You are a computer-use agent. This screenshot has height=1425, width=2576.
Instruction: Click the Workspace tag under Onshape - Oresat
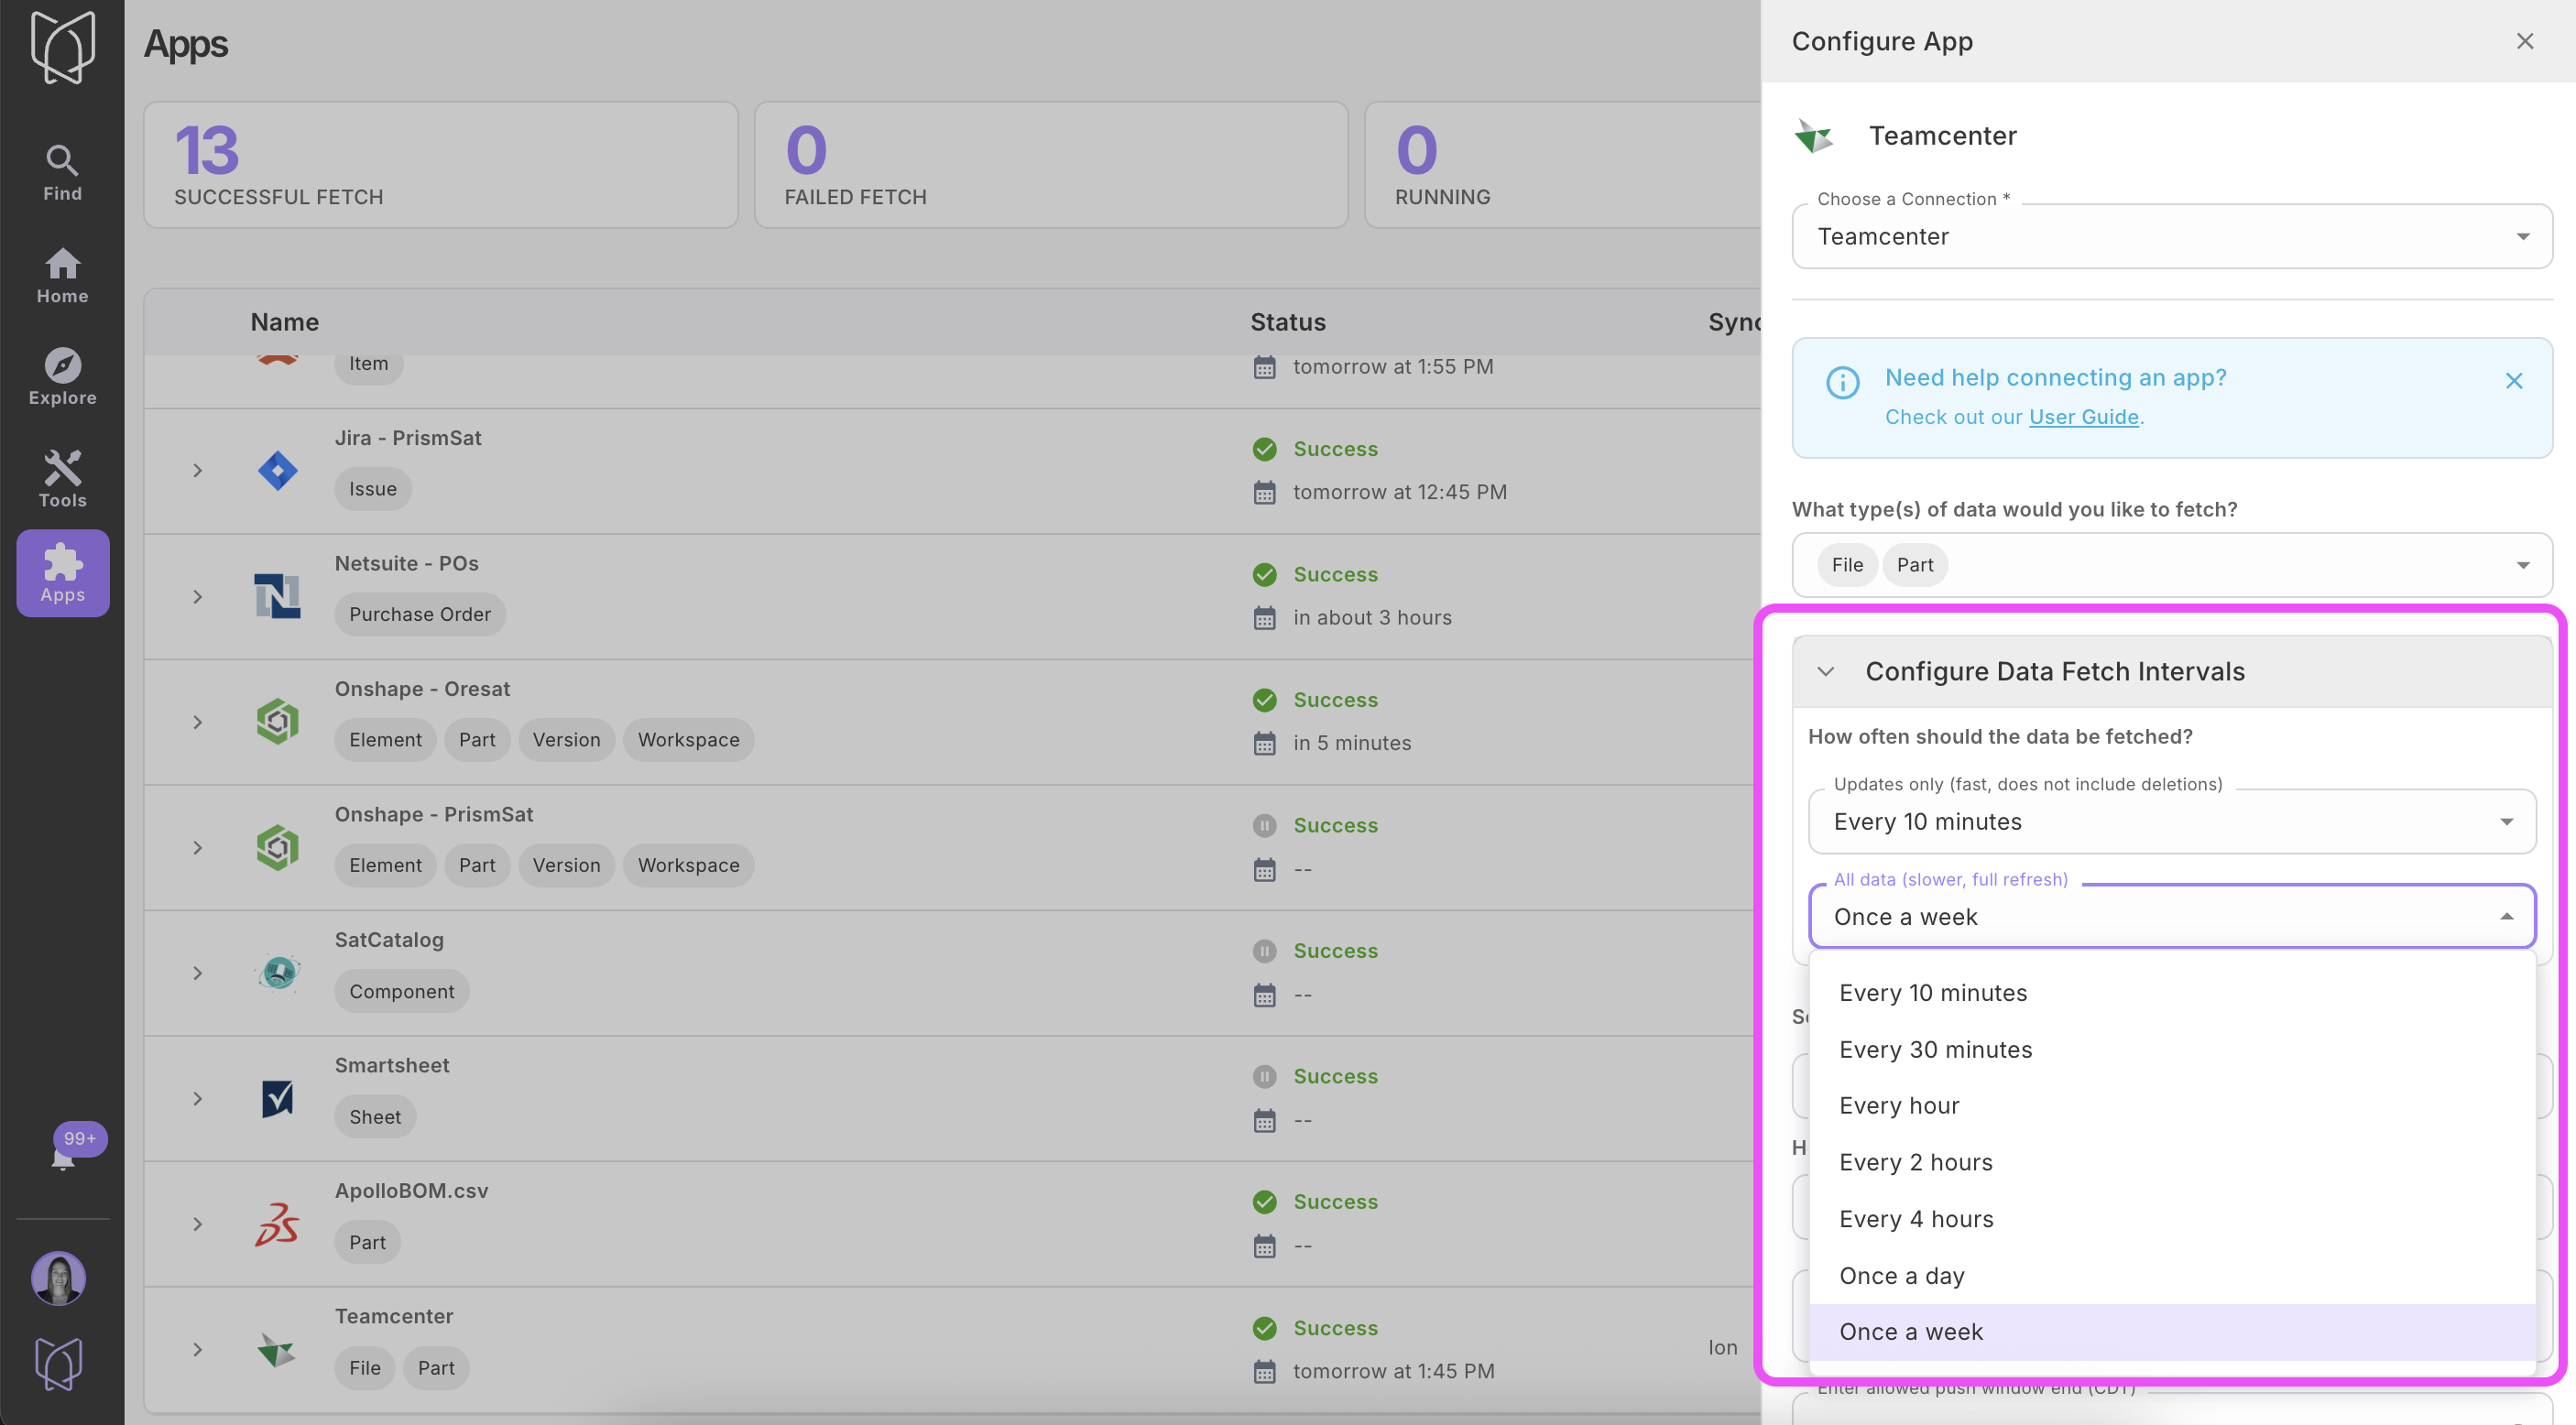pos(689,740)
